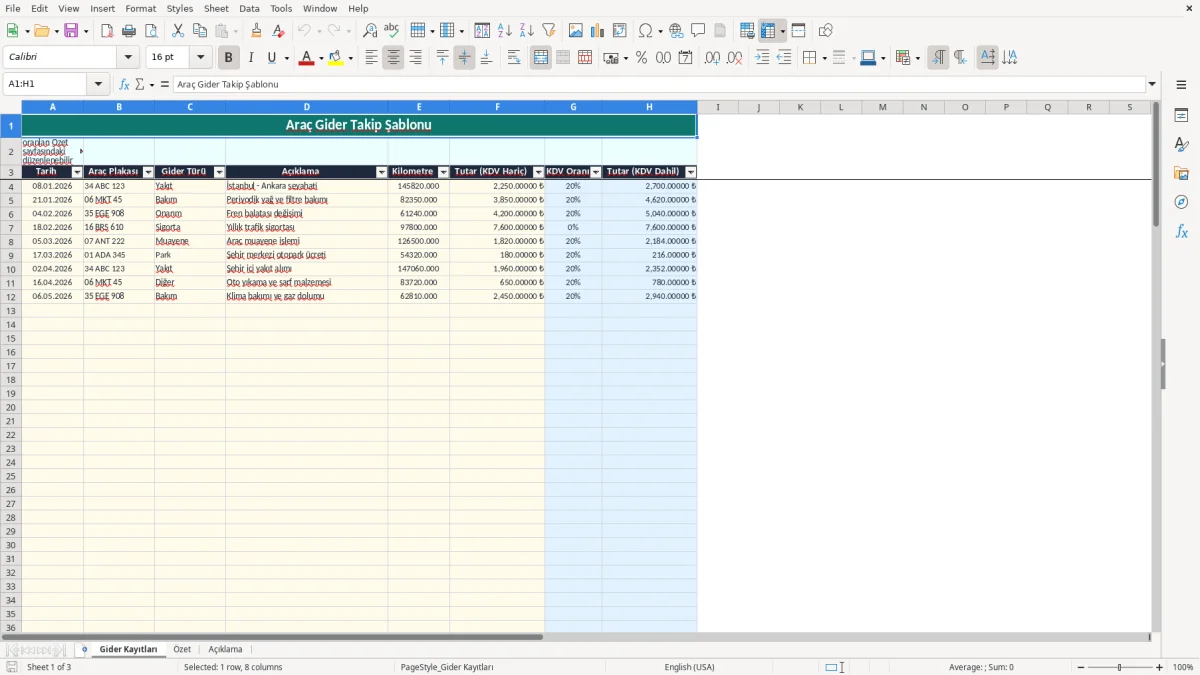Open the Sheet menu
This screenshot has height=675, width=1200.
point(216,8)
